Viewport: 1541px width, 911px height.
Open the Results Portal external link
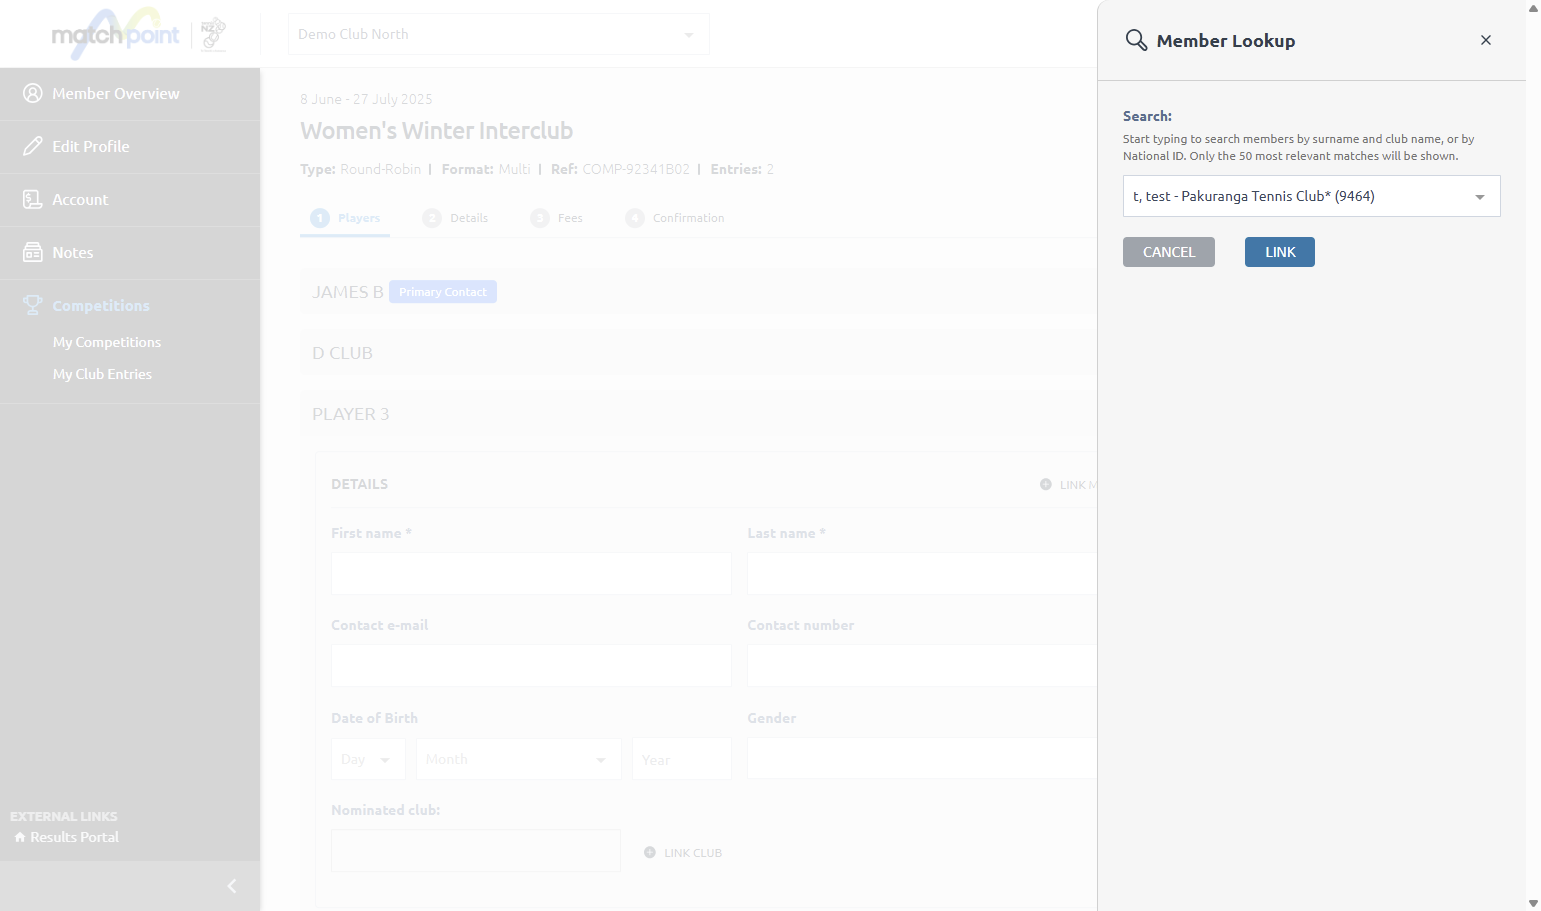(x=74, y=837)
